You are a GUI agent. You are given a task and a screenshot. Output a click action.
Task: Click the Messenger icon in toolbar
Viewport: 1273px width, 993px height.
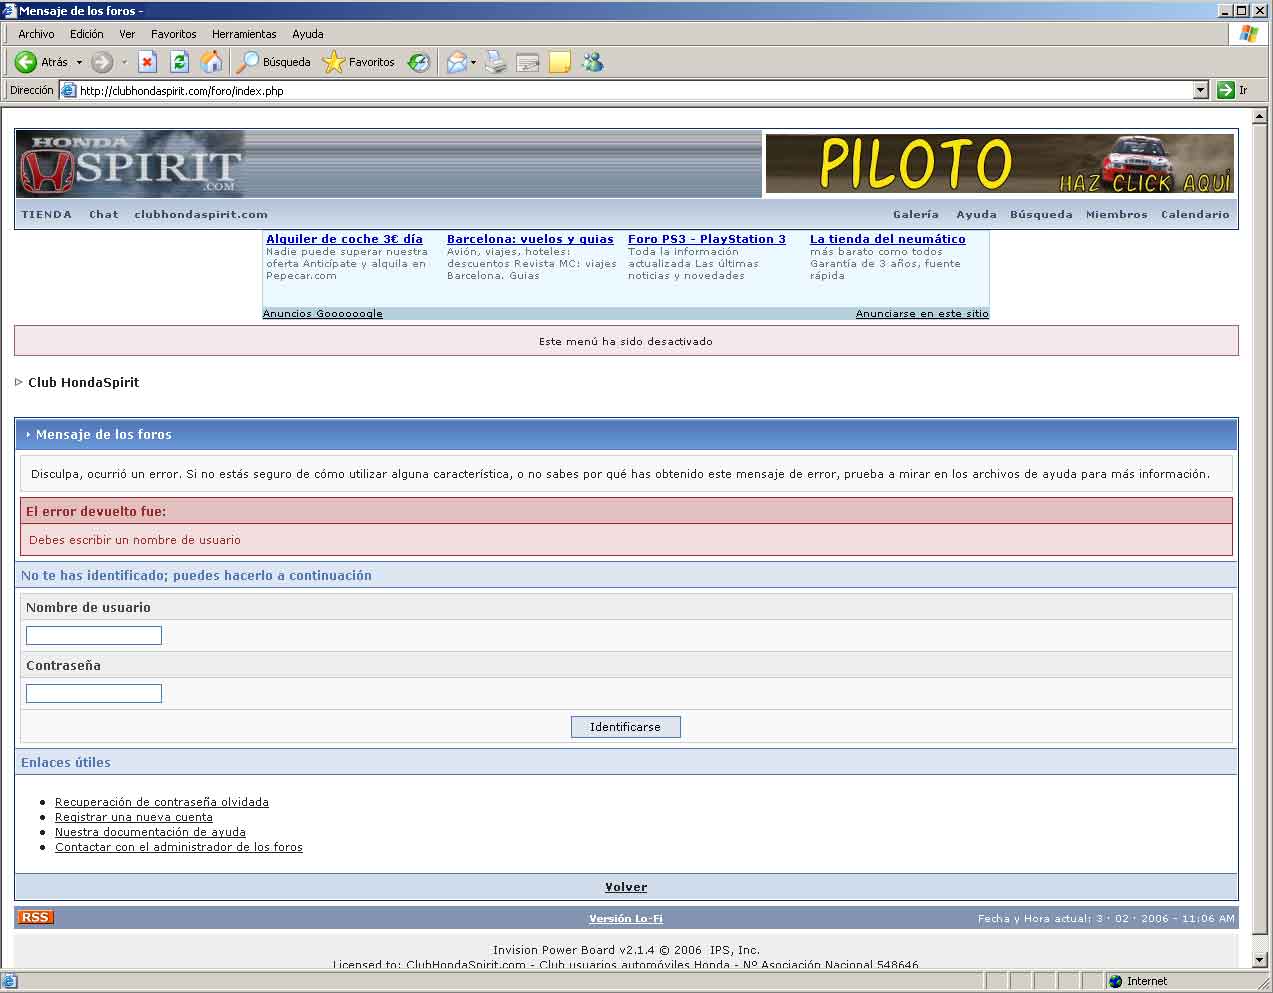pyautogui.click(x=593, y=62)
